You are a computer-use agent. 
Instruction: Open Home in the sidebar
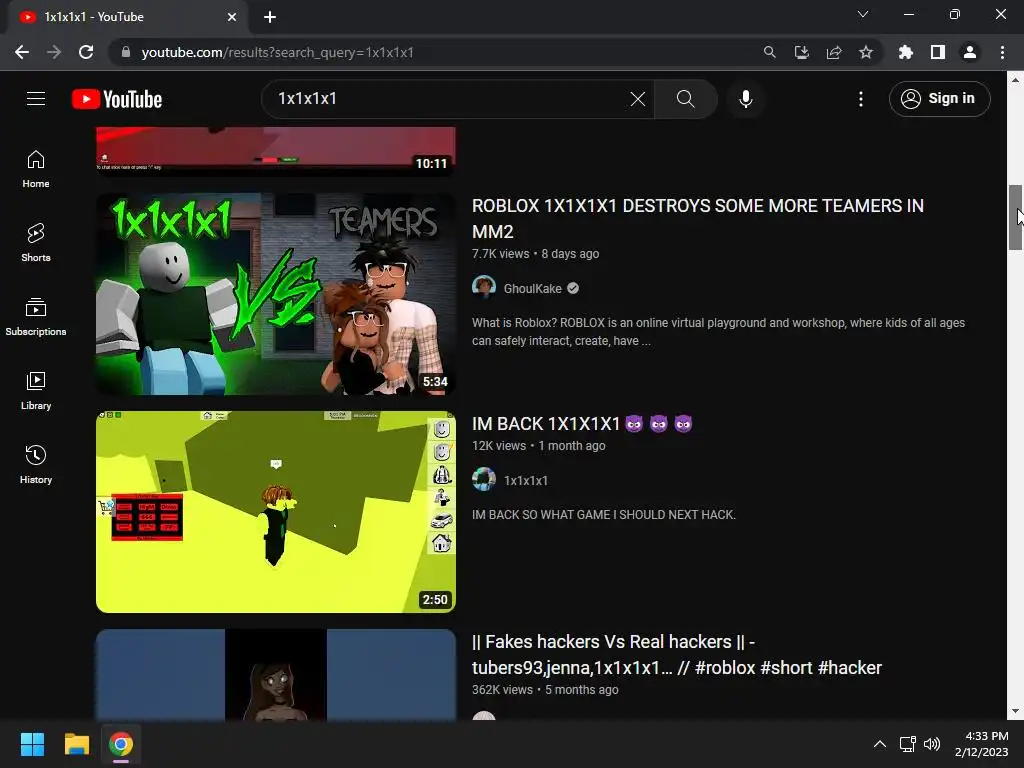[36, 169]
